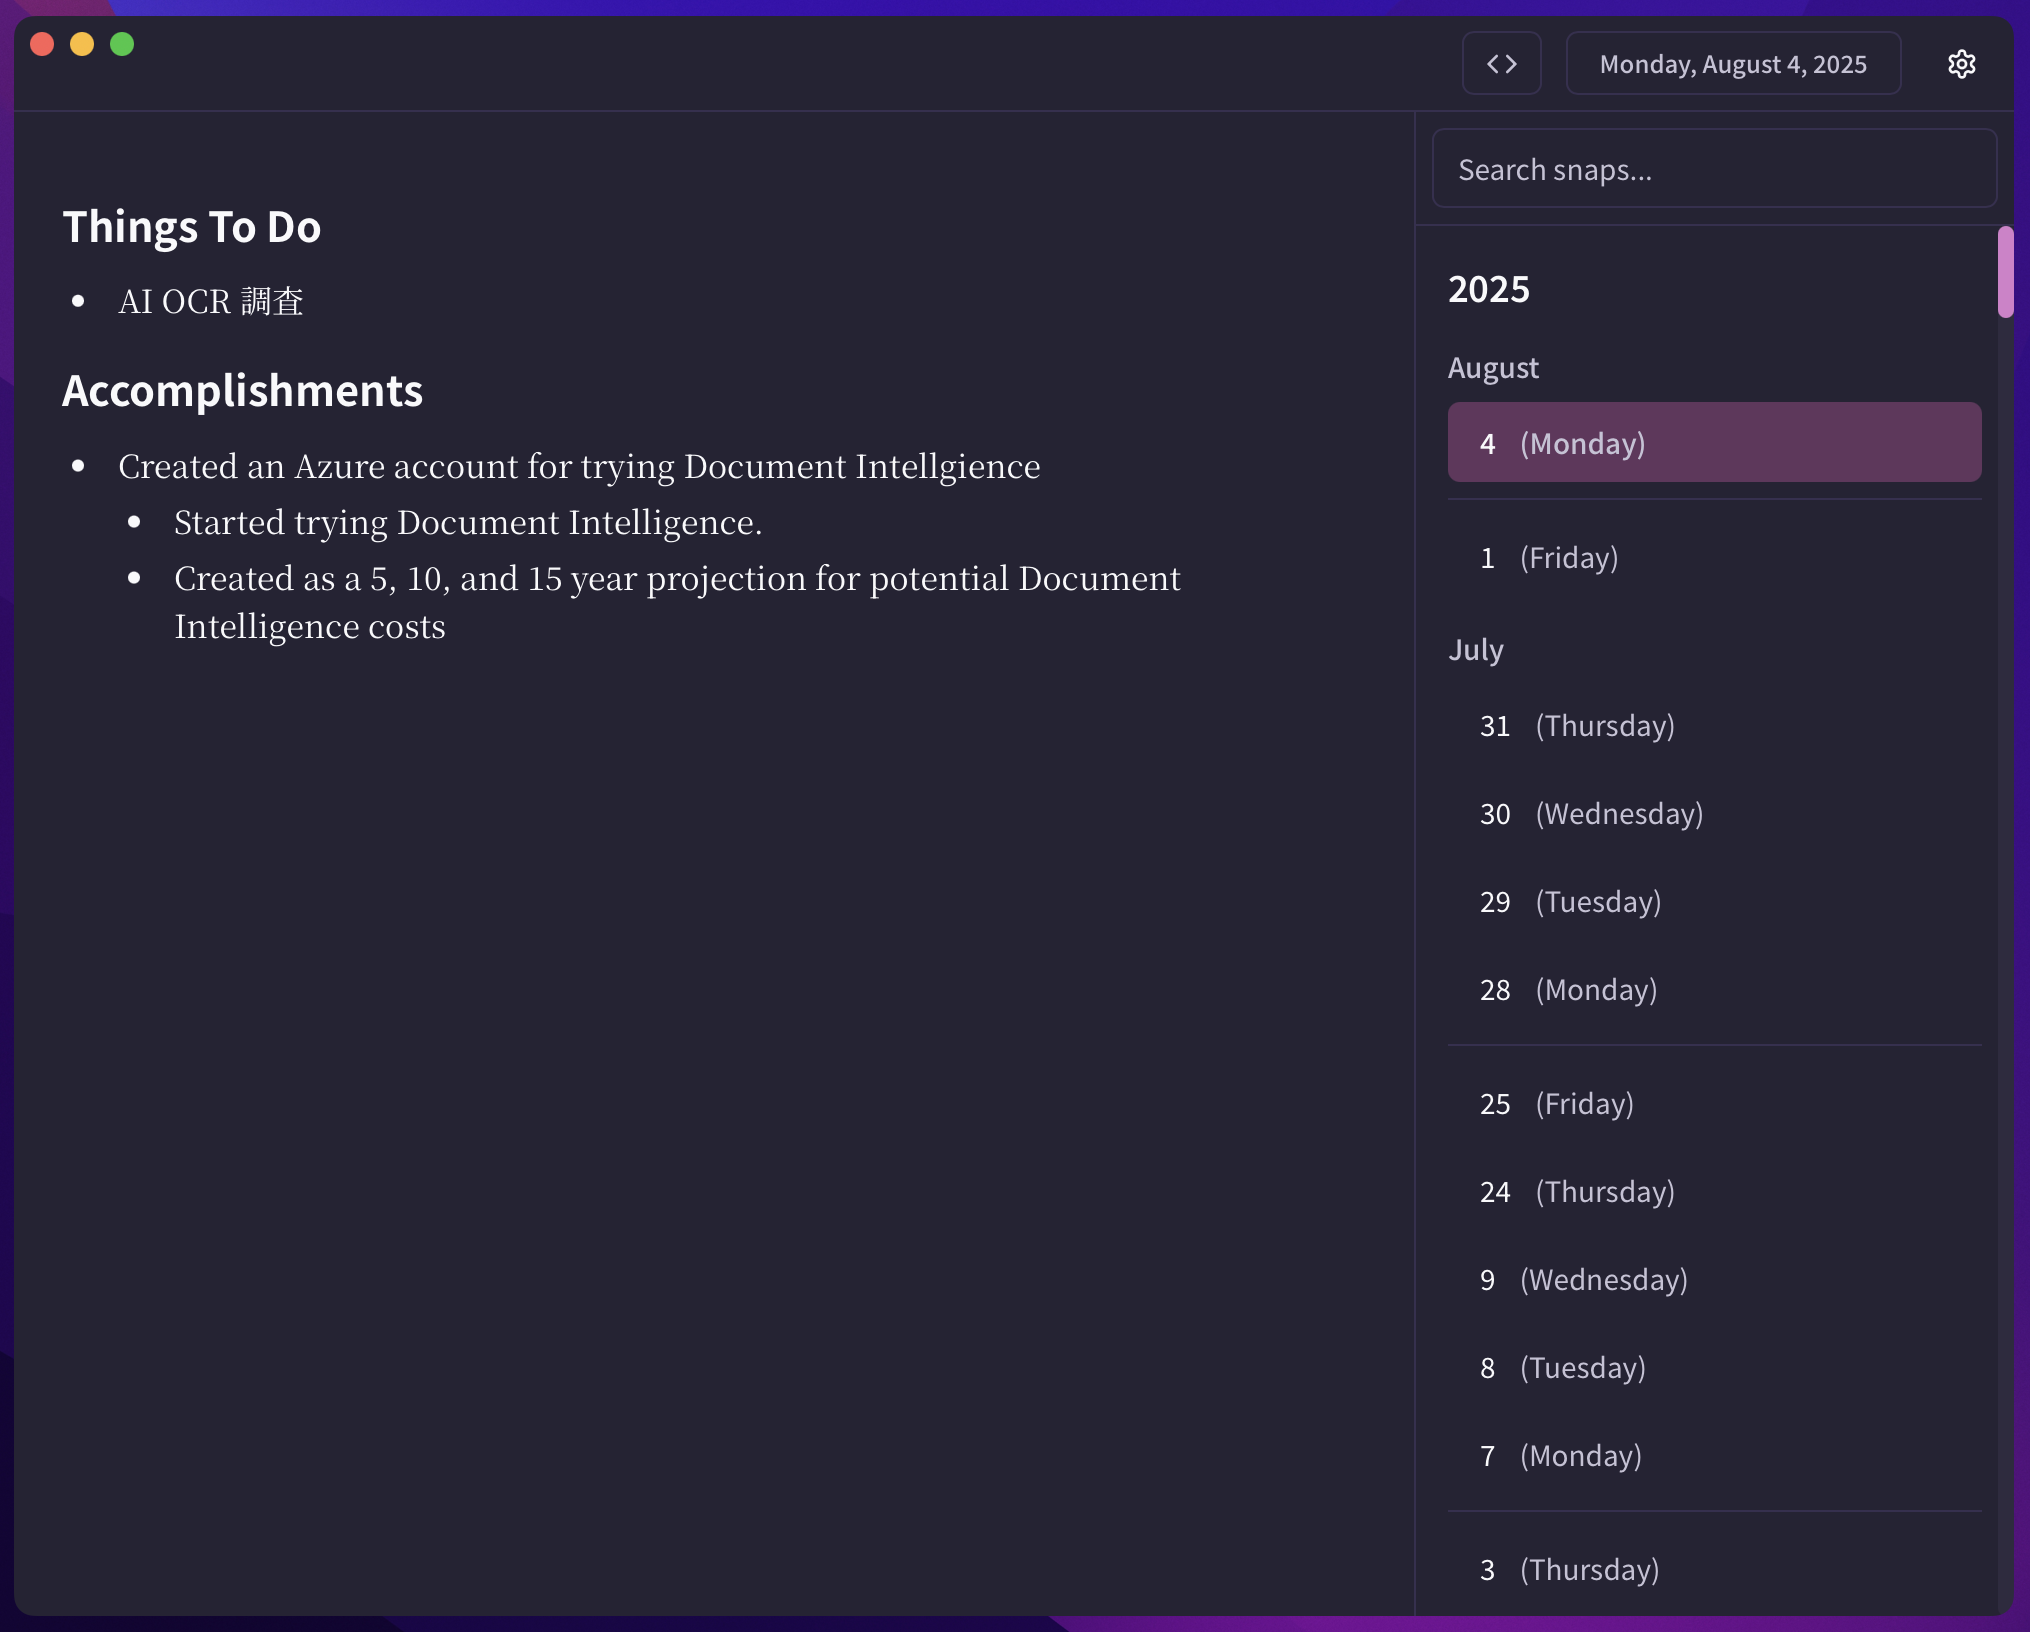2030x1632 pixels.
Task: Close the window with the red button
Action: click(42, 44)
